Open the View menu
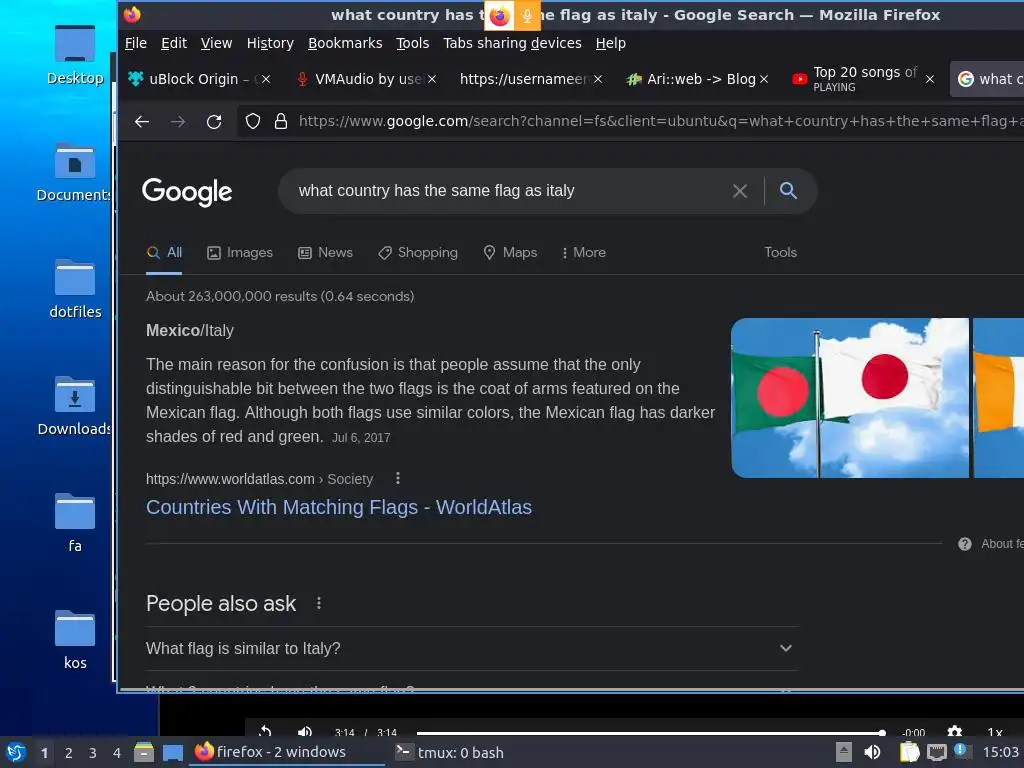Screen dimensions: 1024x768 (216, 43)
